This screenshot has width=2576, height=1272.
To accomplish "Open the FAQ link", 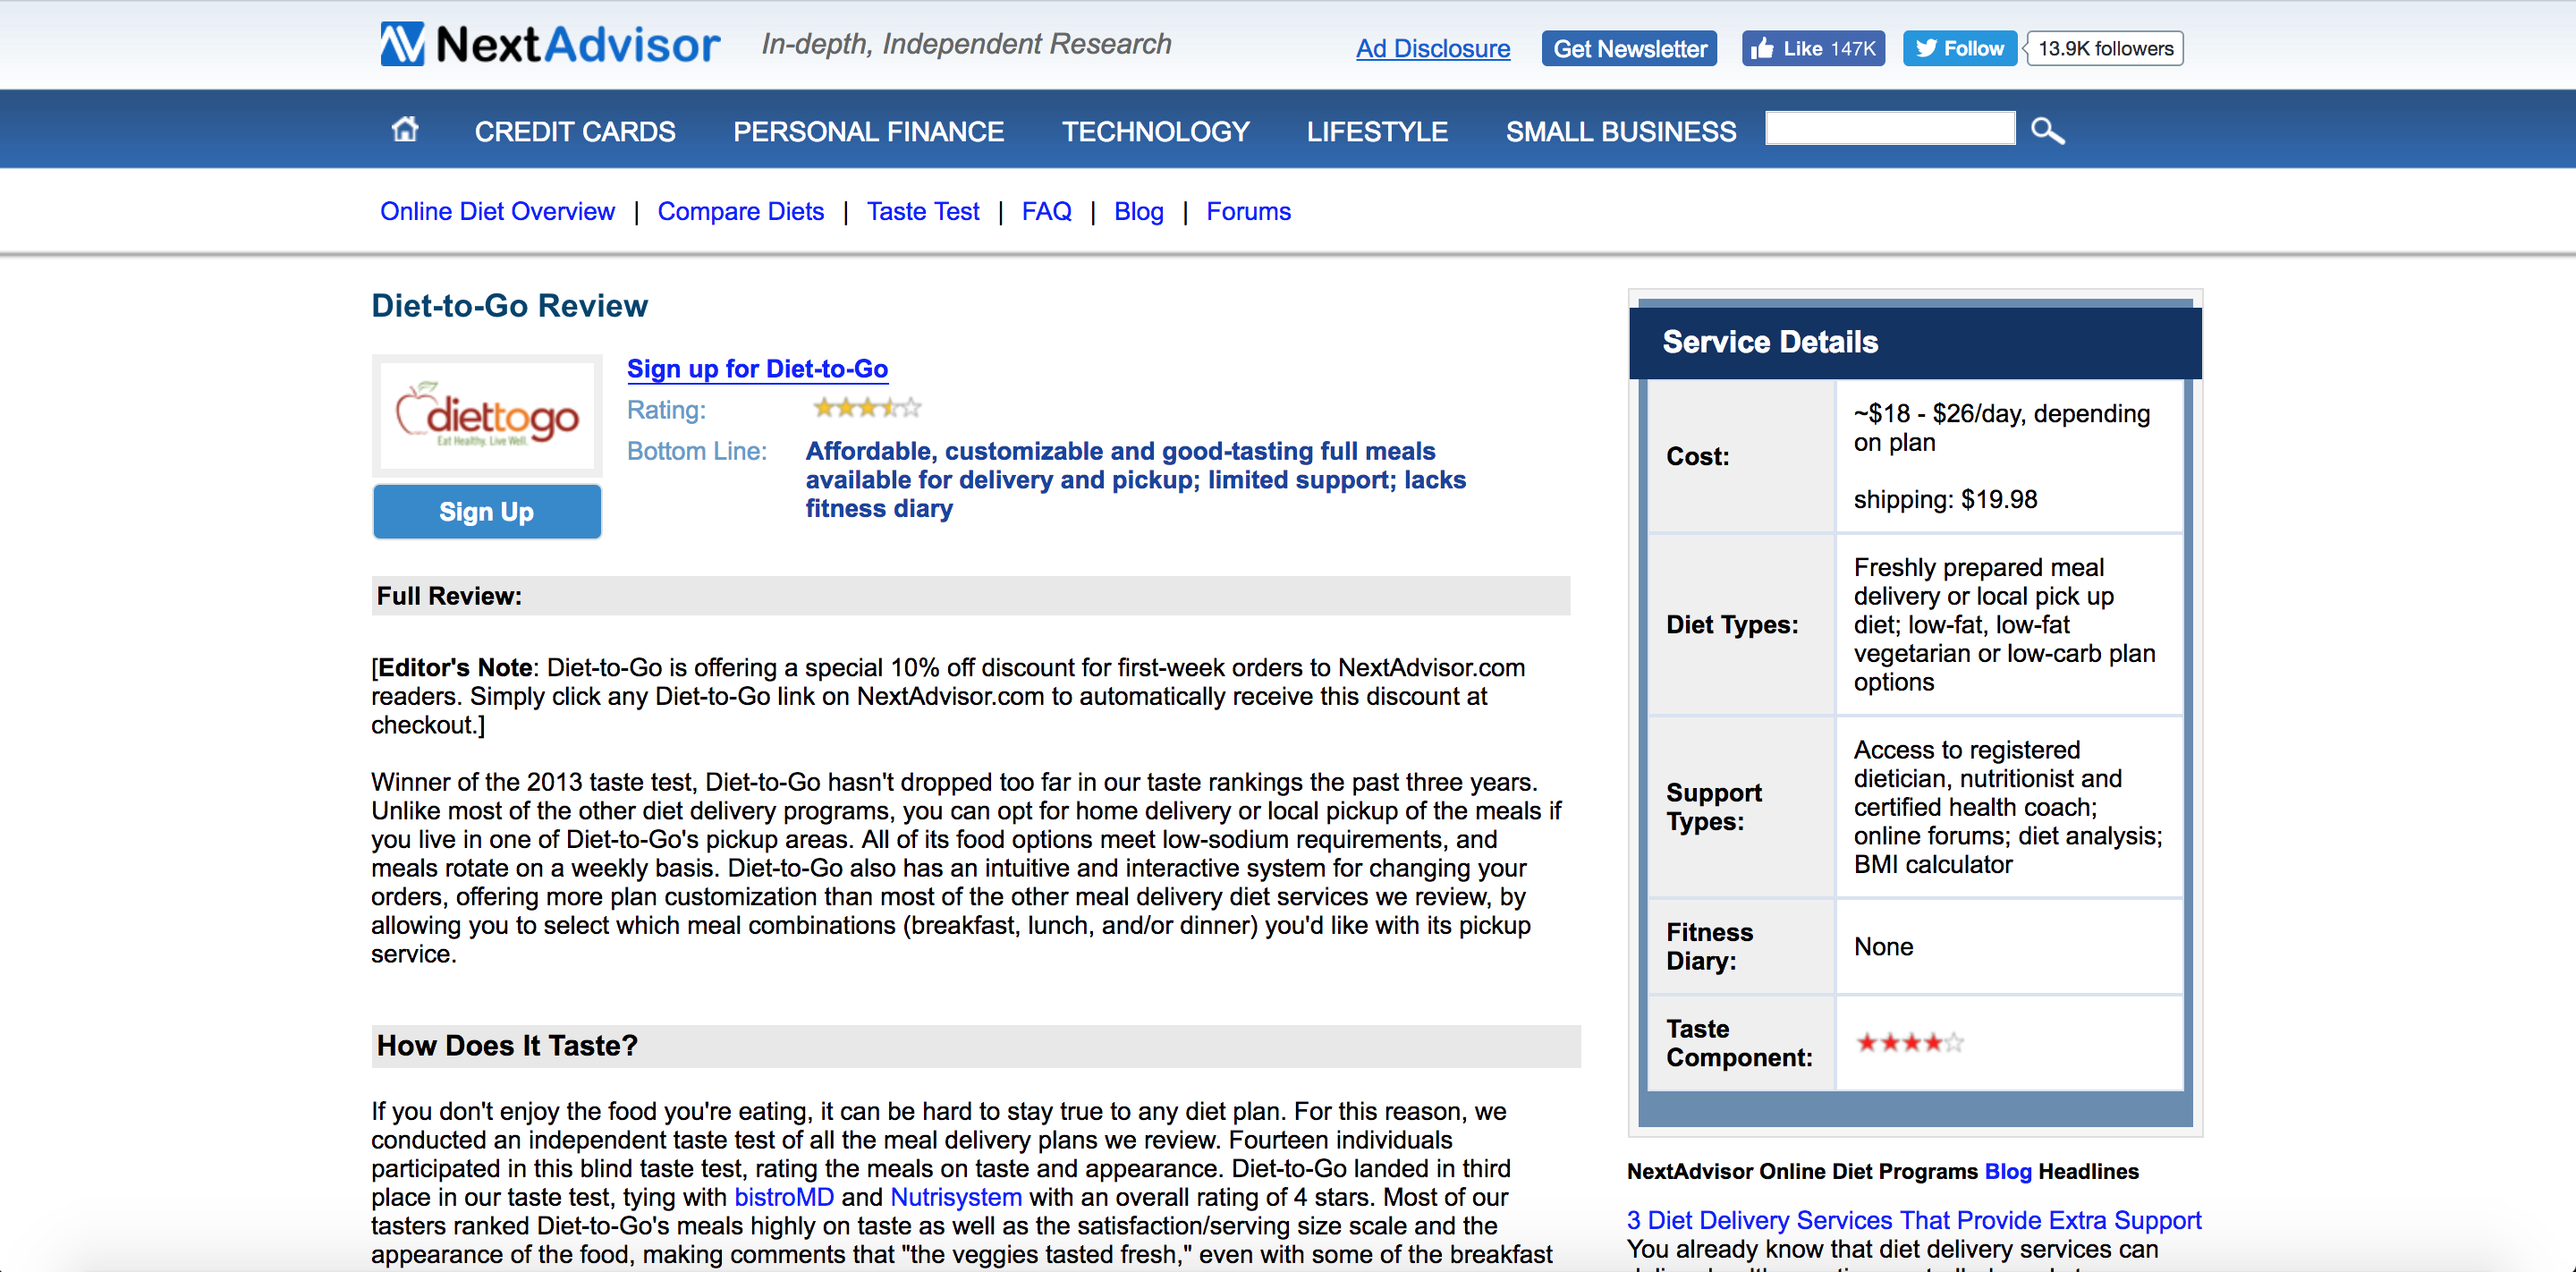I will [1046, 211].
